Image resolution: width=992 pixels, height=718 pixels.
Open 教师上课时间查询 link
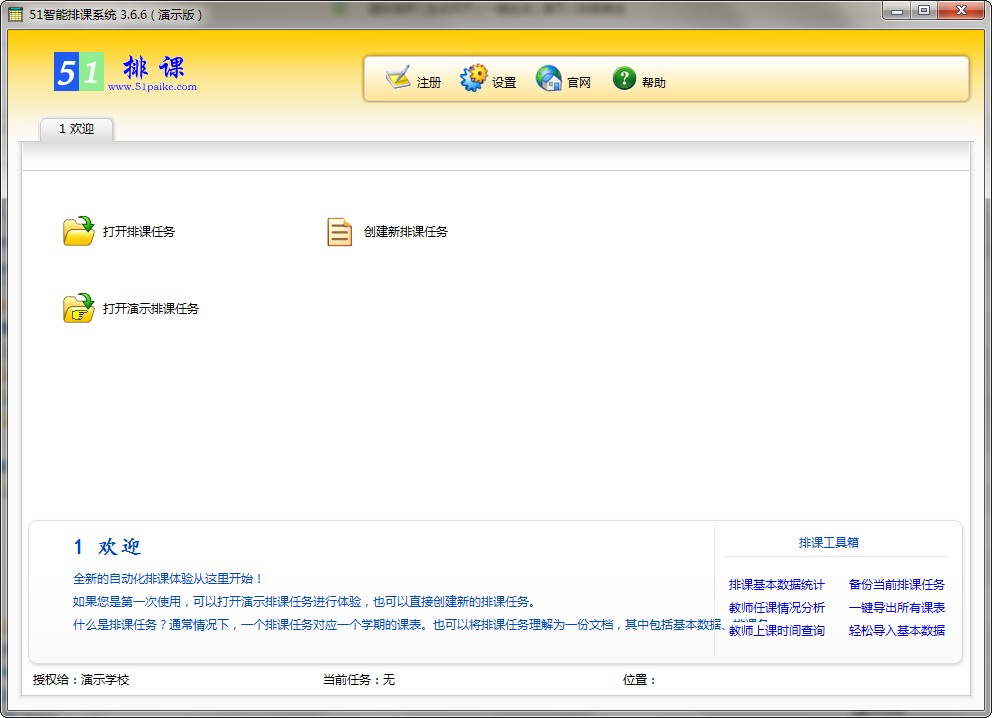(x=777, y=631)
